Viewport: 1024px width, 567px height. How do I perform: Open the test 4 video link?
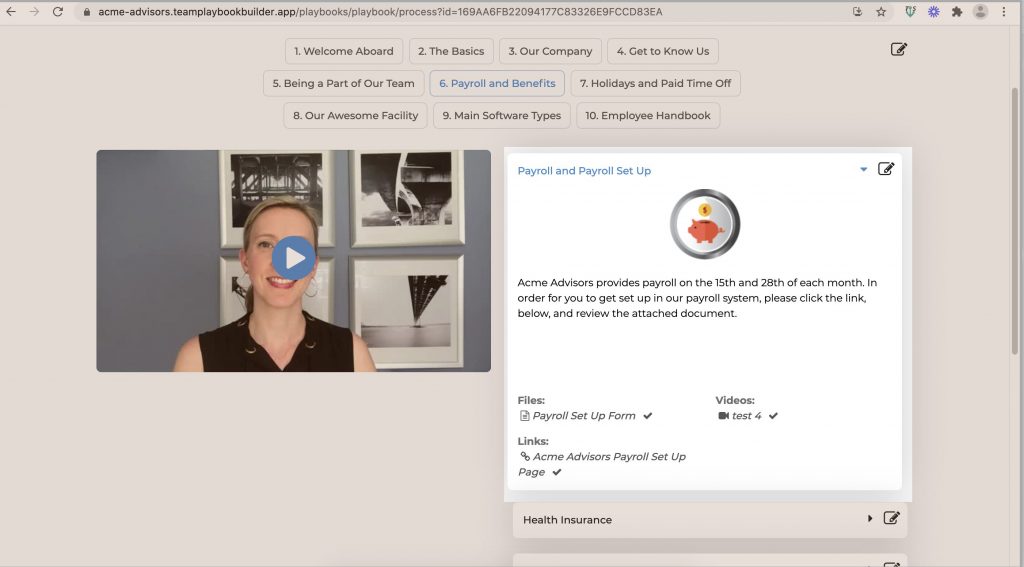pyautogui.click(x=746, y=416)
